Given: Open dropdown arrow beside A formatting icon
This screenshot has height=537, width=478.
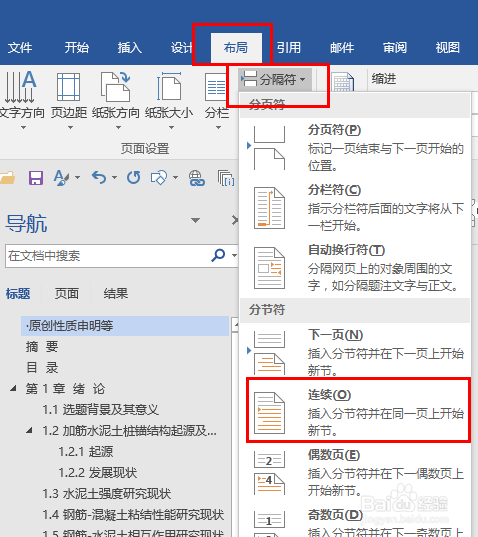Looking at the screenshot, I should point(77,177).
